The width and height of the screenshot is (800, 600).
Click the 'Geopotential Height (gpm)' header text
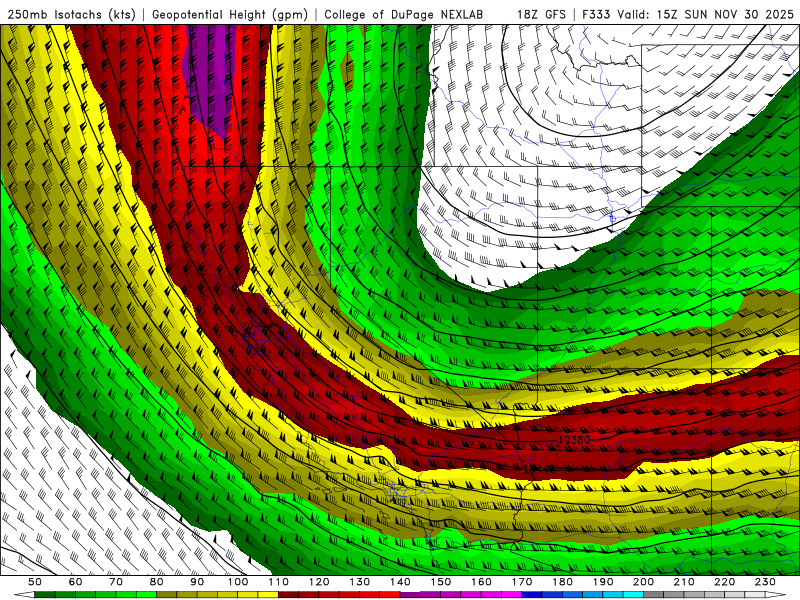point(230,15)
